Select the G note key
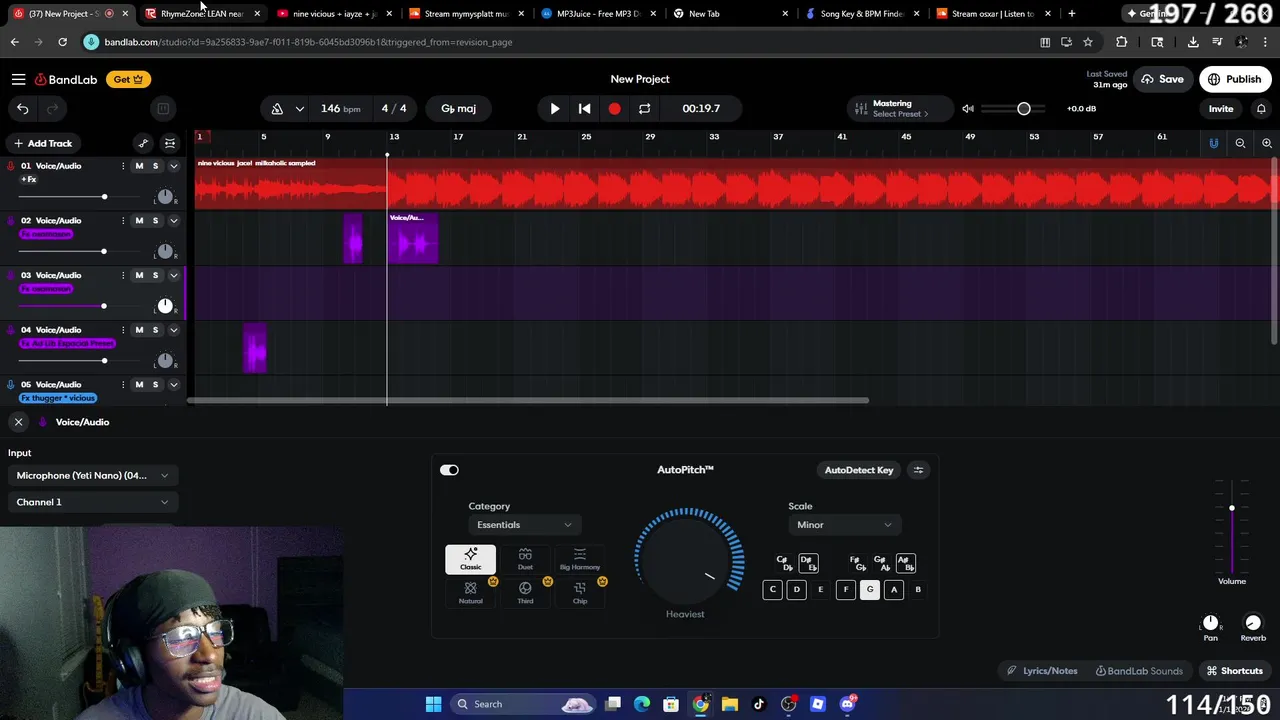The height and width of the screenshot is (720, 1280). click(x=870, y=590)
